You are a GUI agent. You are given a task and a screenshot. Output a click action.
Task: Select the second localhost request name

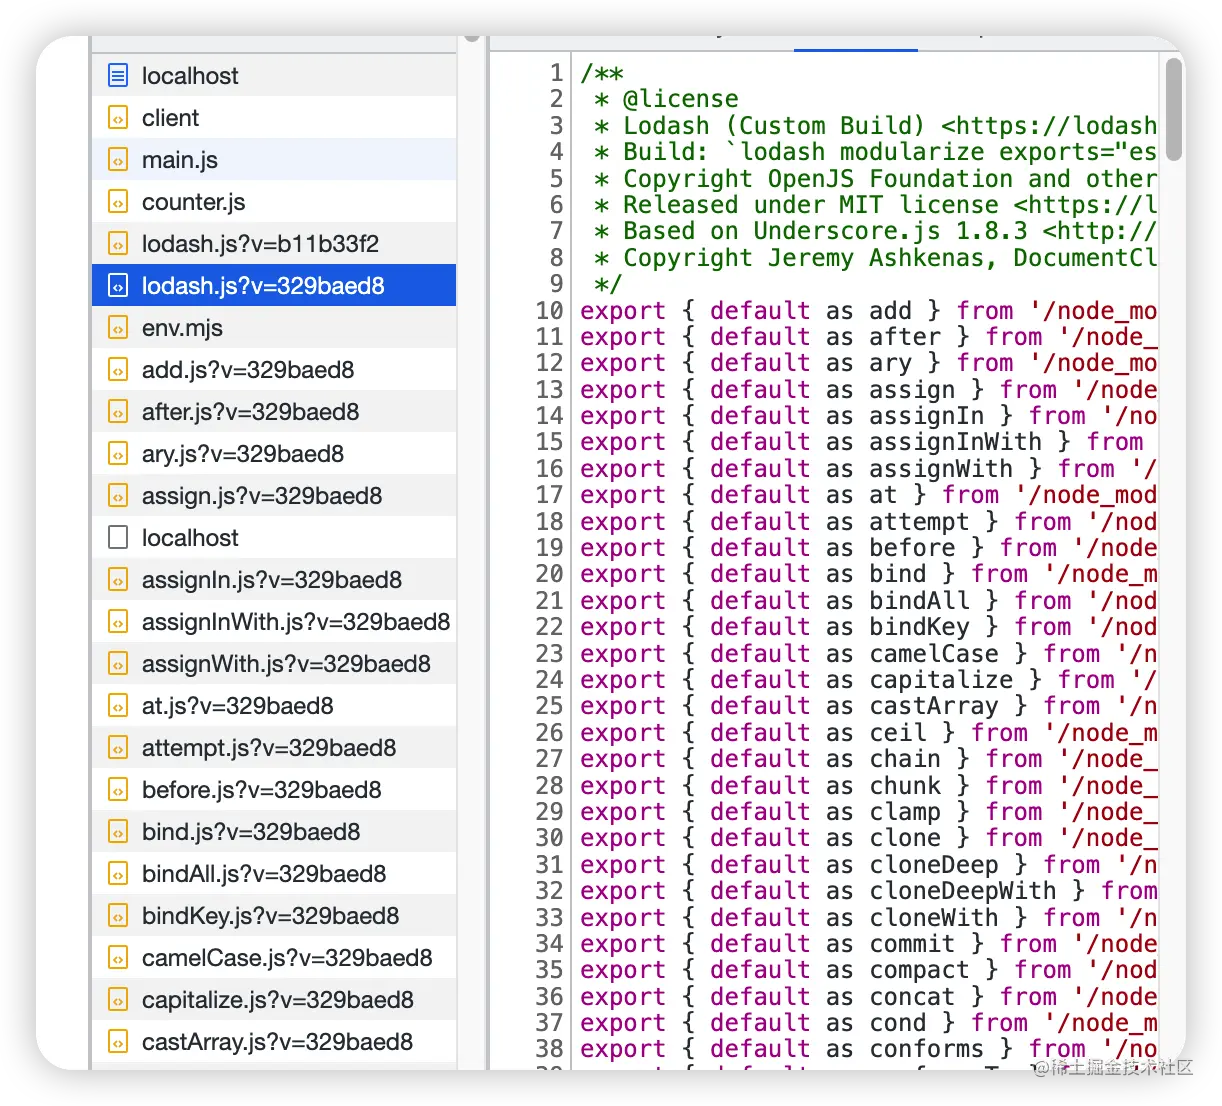190,538
